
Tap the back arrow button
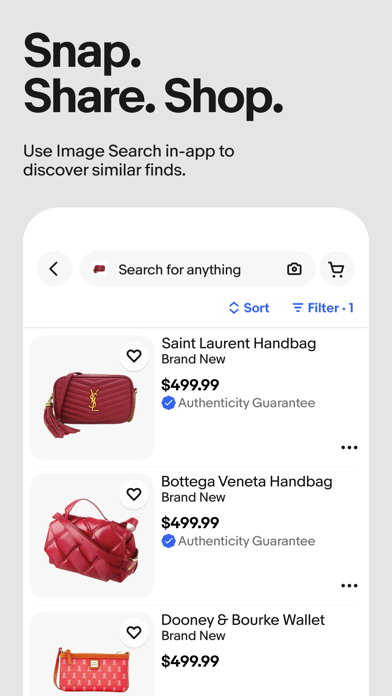point(54,269)
